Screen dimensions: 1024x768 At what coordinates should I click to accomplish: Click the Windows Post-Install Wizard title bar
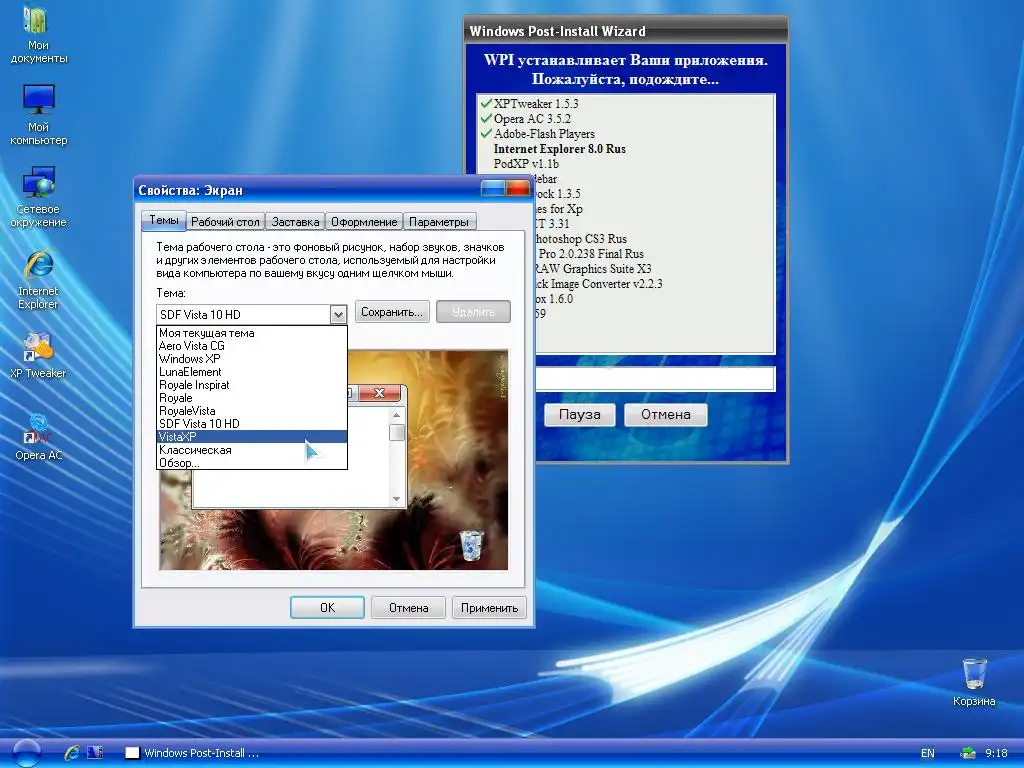click(x=626, y=31)
